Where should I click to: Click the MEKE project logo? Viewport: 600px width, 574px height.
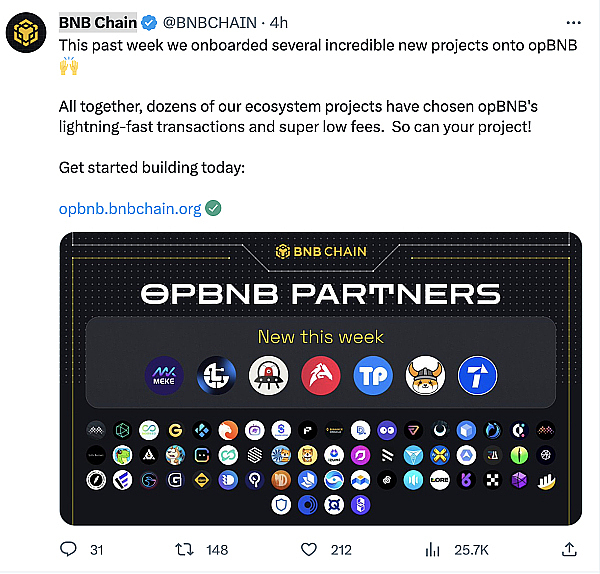164,375
